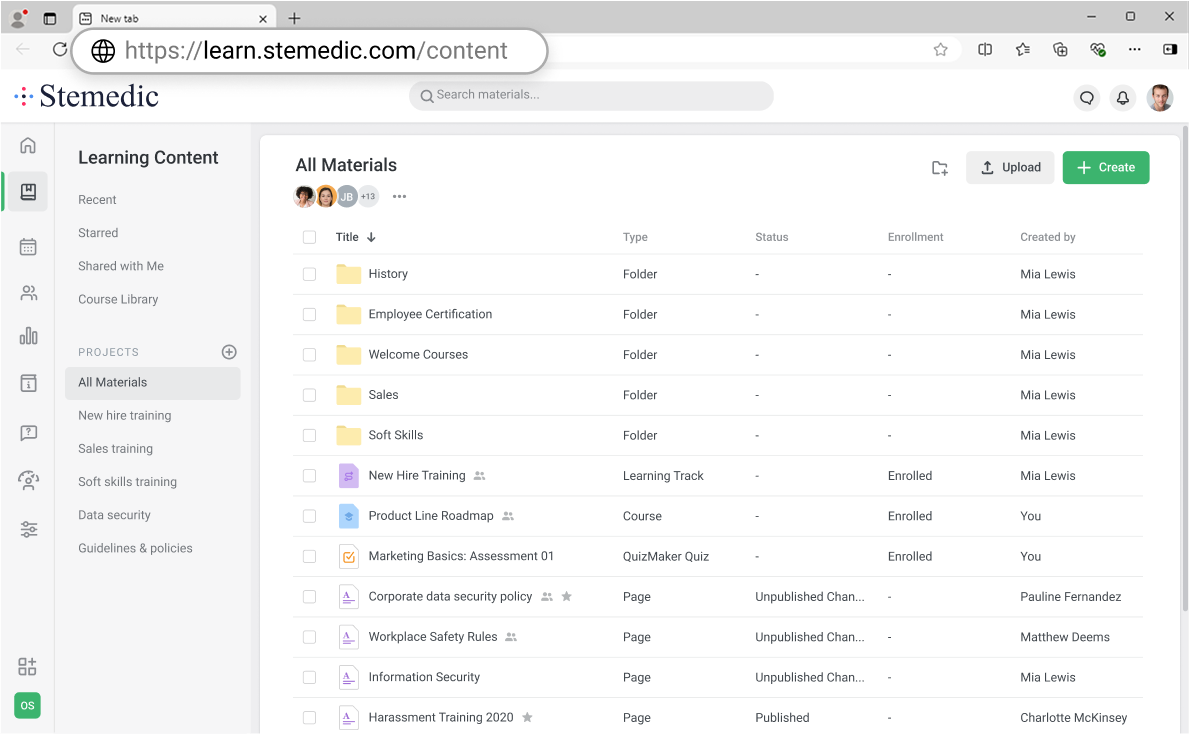1189x734 pixels.
Task: Click the +13 avatar overflow badge
Action: click(366, 196)
